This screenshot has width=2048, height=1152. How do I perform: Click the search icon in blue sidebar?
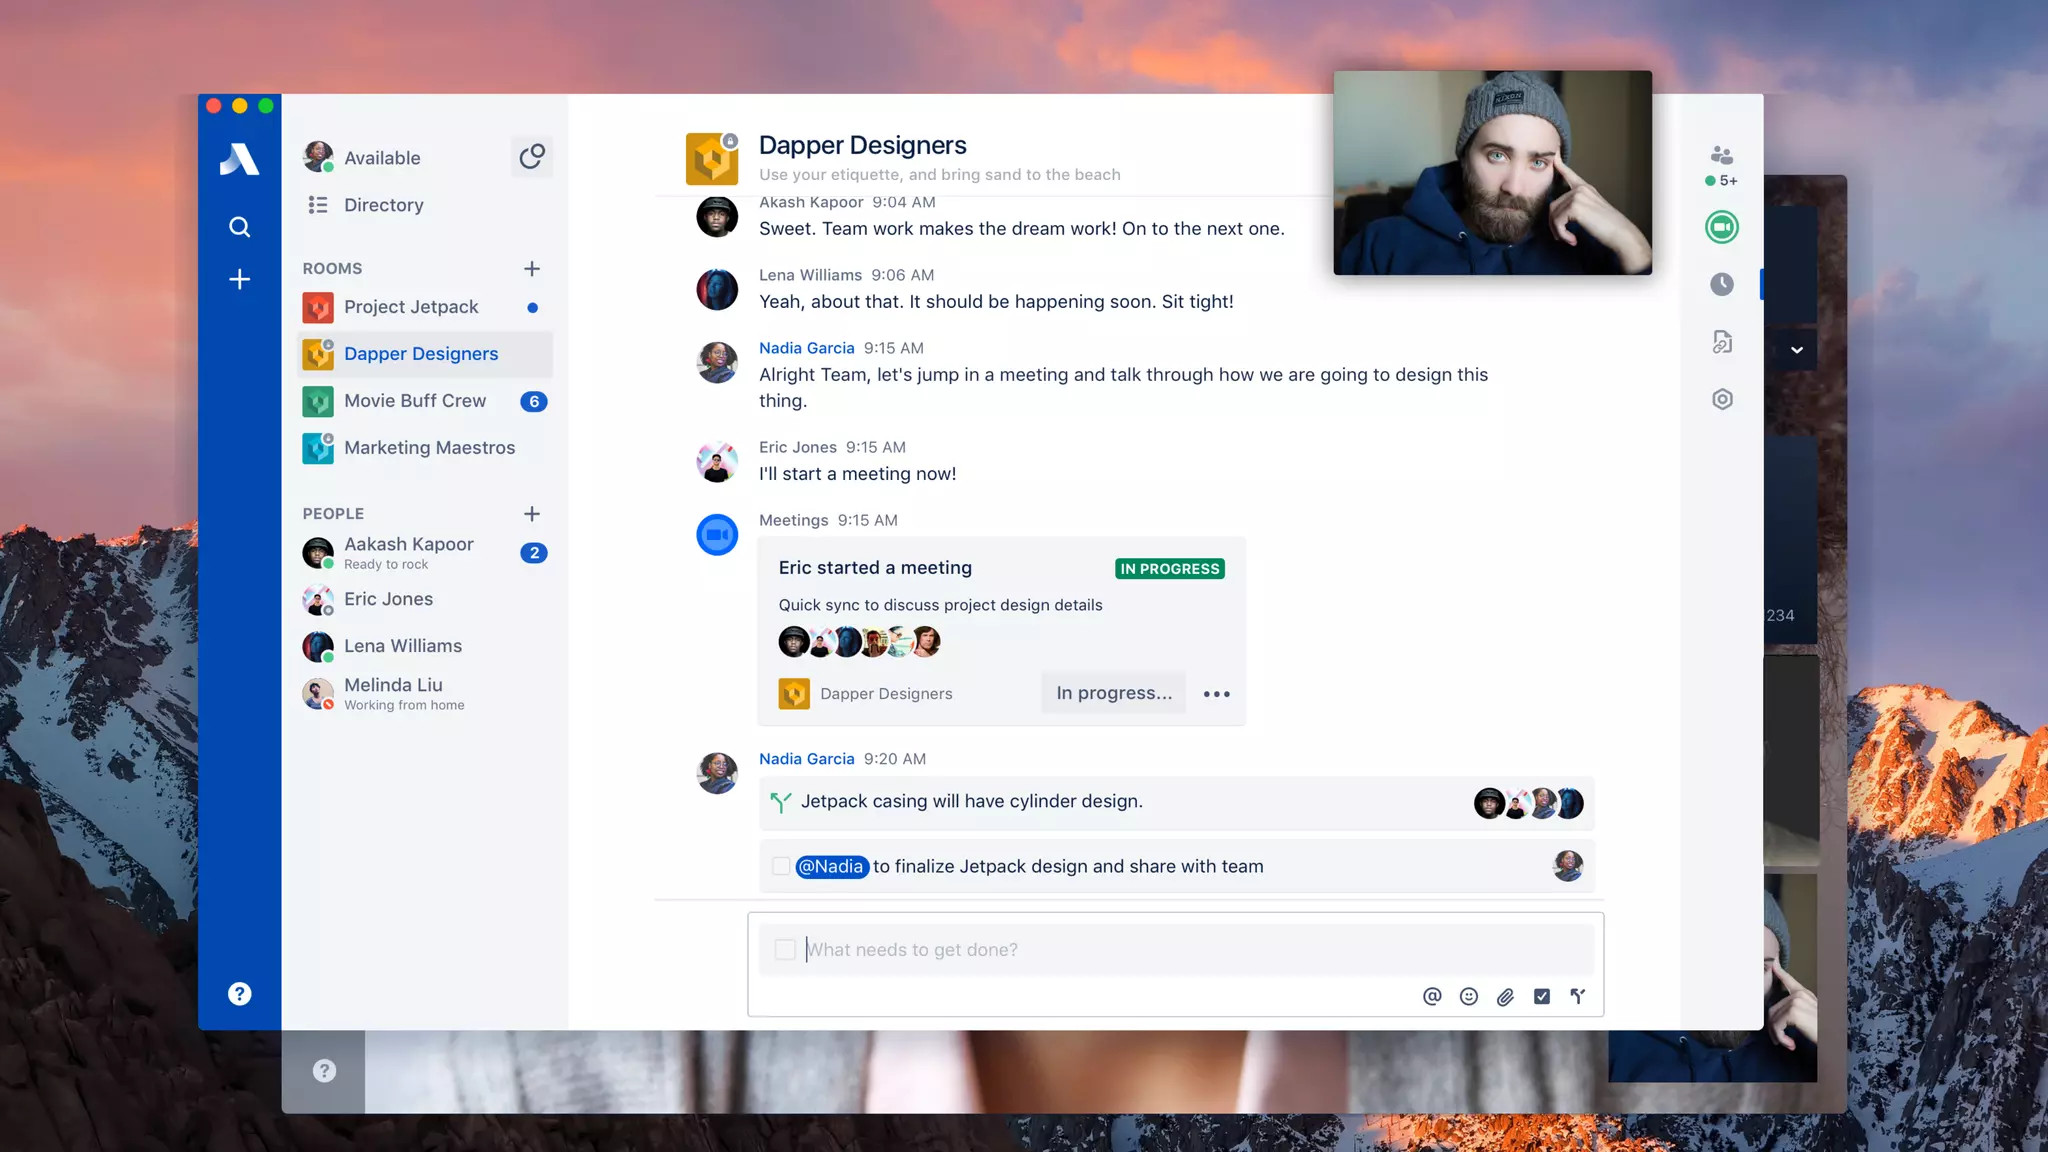pos(239,227)
